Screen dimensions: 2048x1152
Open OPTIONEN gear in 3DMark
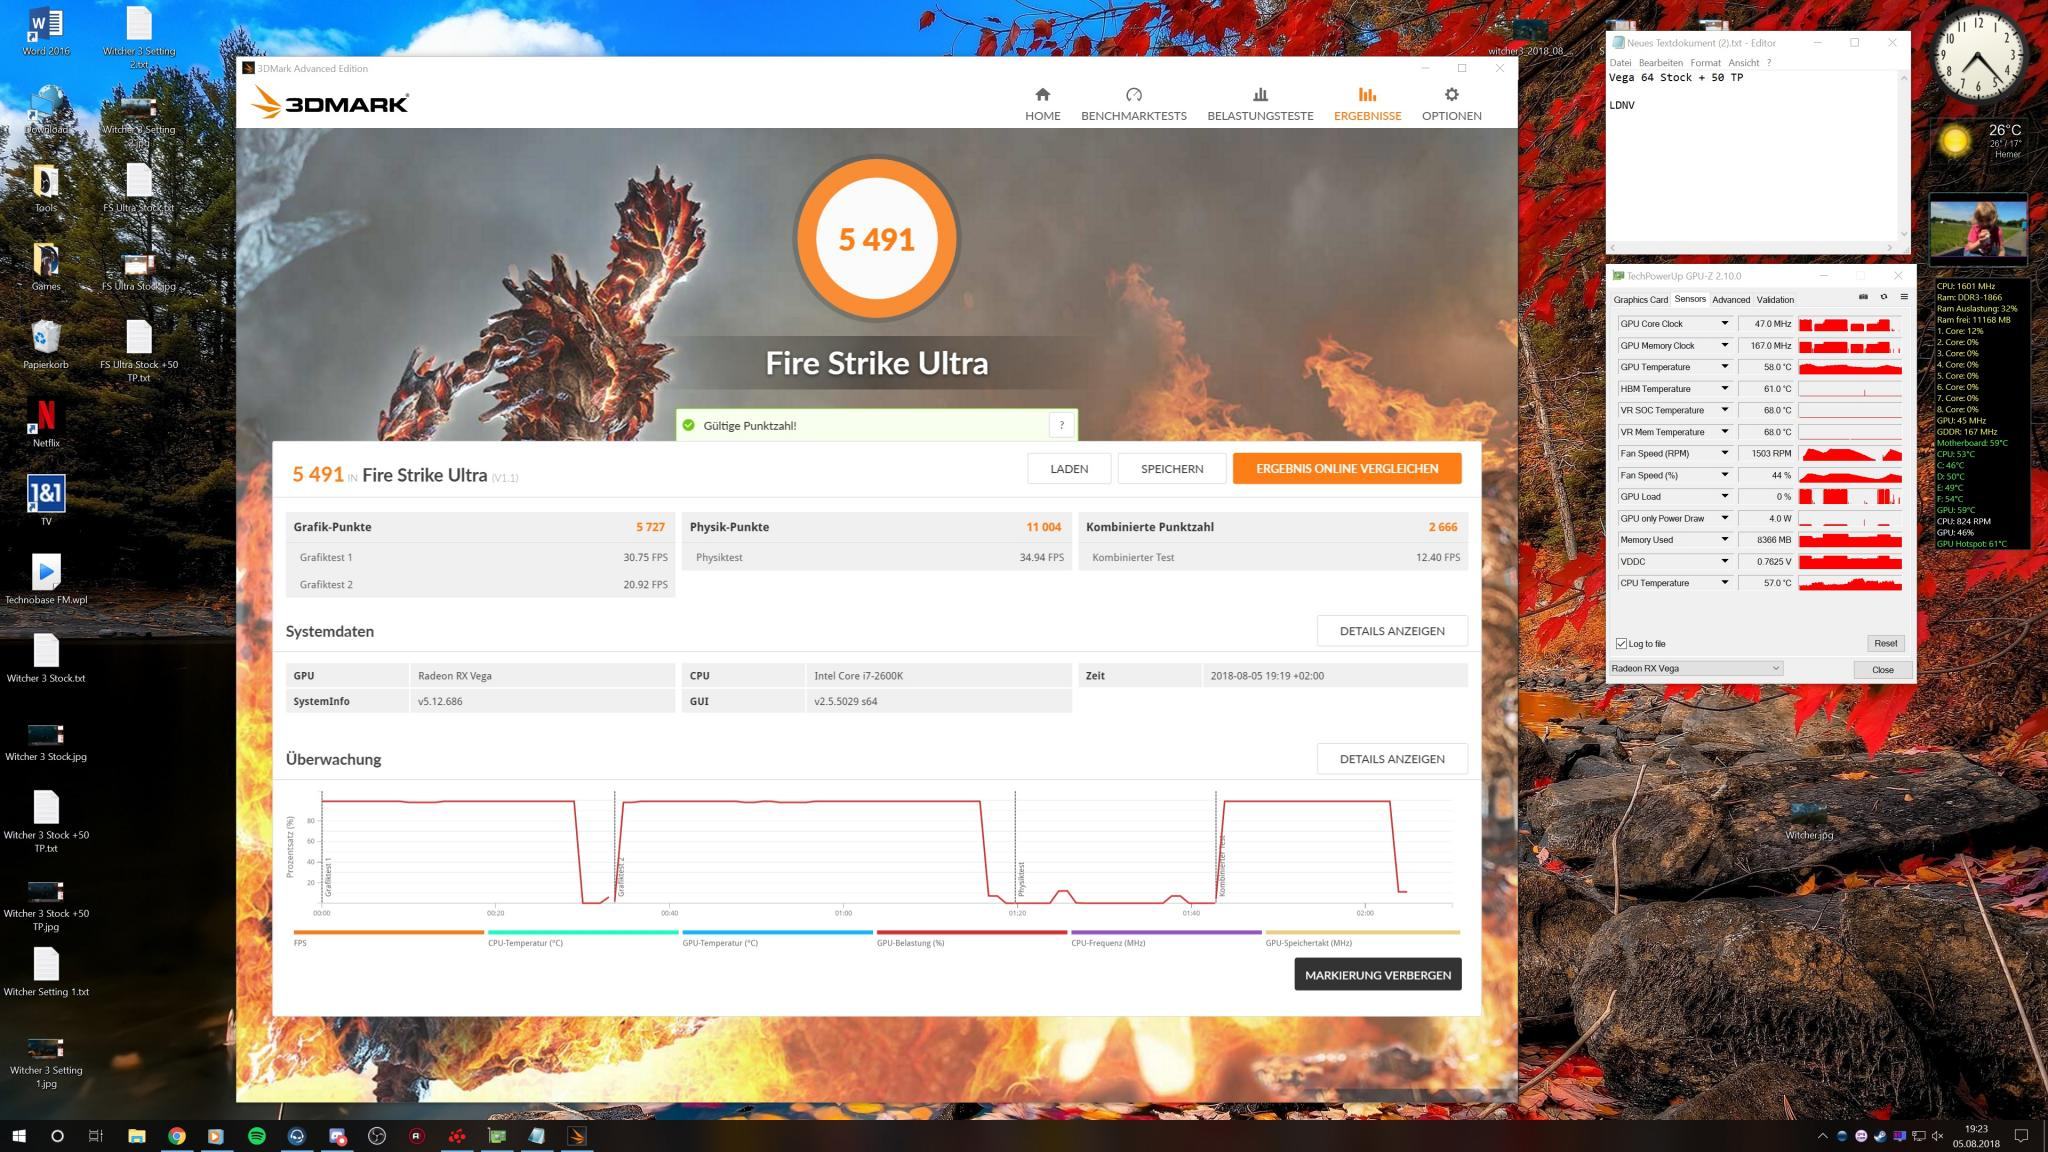coord(1451,104)
